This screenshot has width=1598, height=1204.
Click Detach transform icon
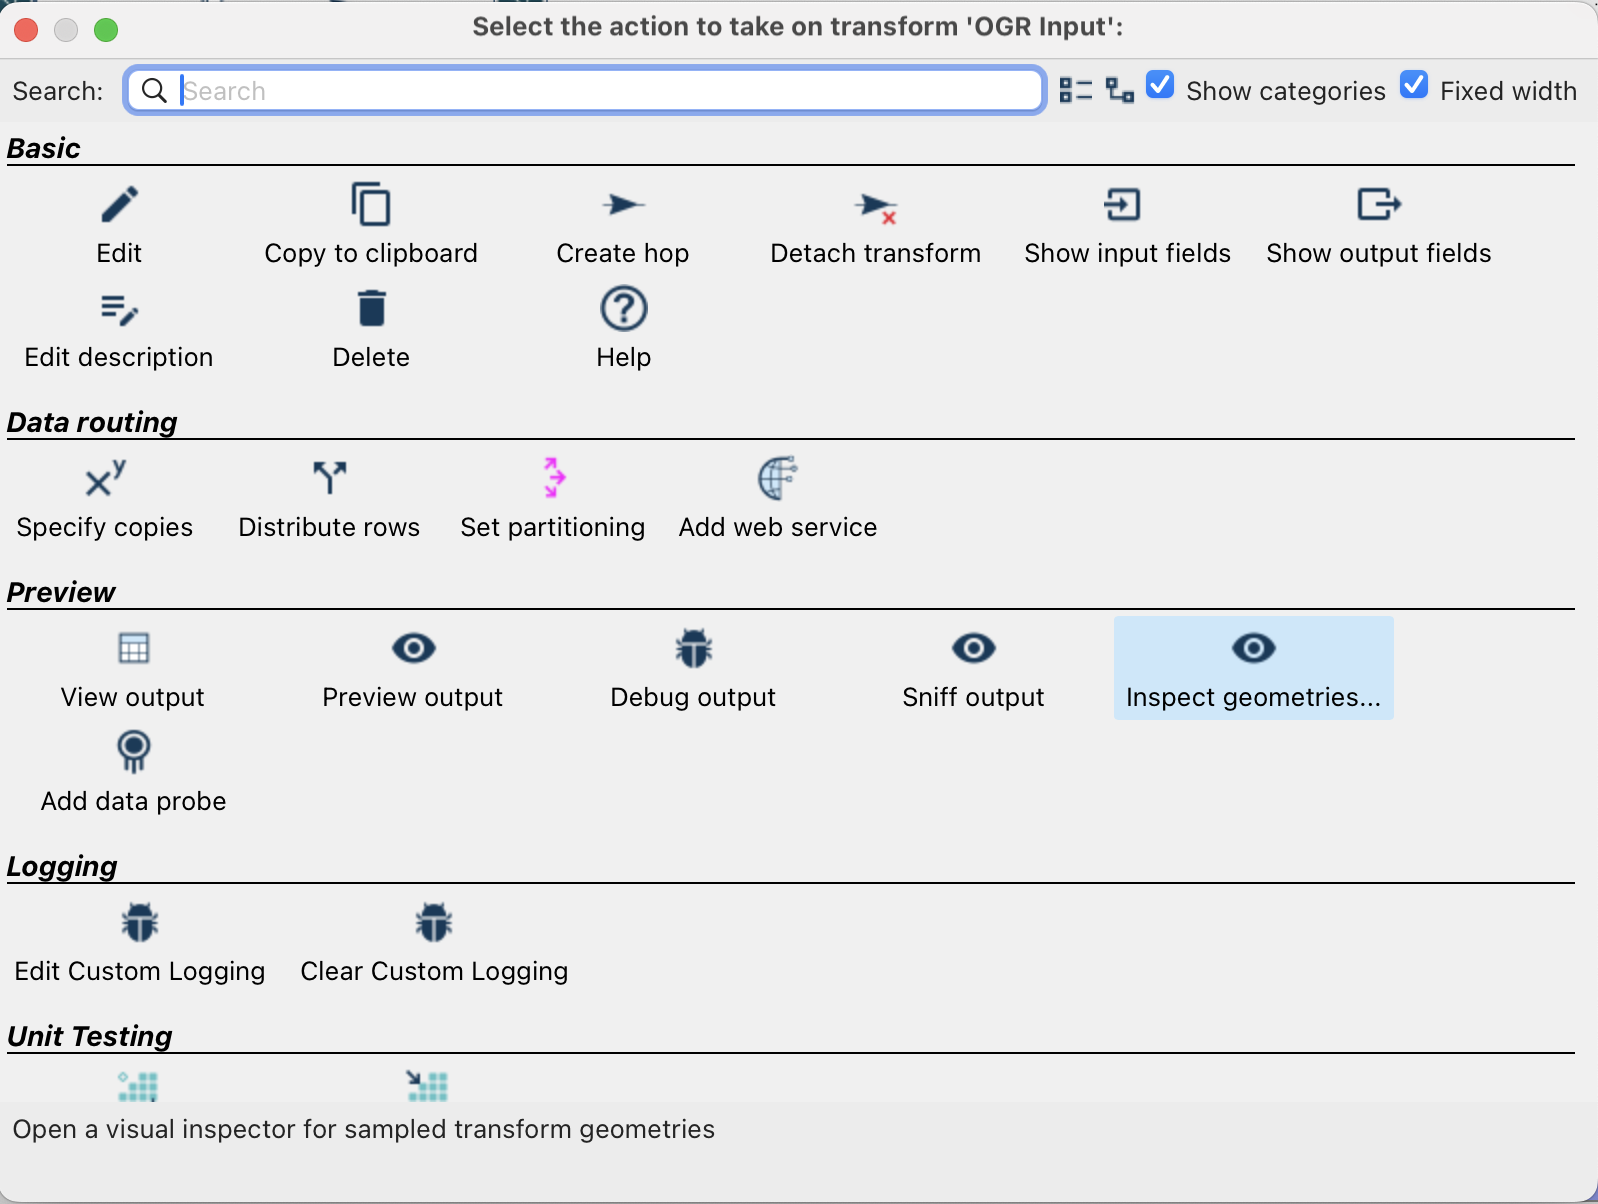[x=876, y=208]
